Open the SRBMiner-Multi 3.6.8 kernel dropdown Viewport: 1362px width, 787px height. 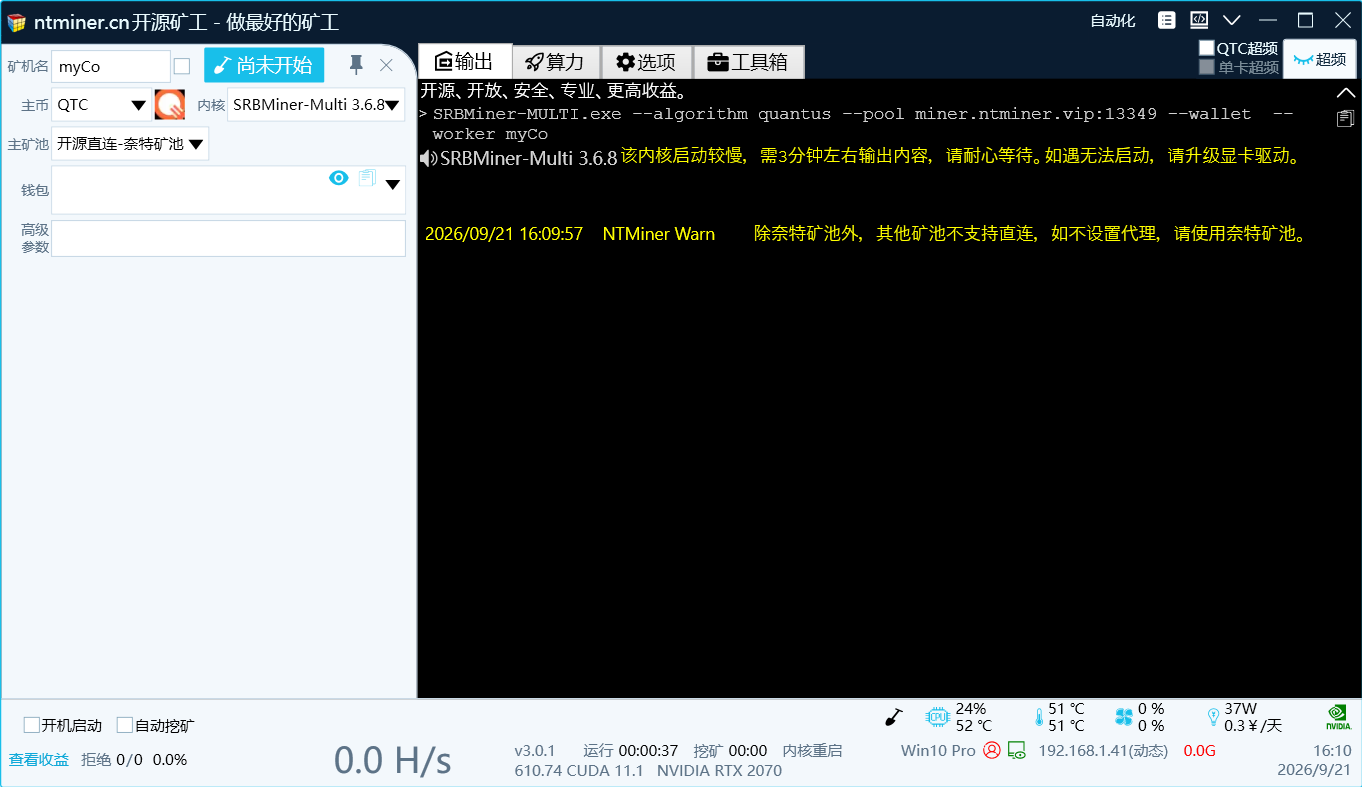coord(316,104)
